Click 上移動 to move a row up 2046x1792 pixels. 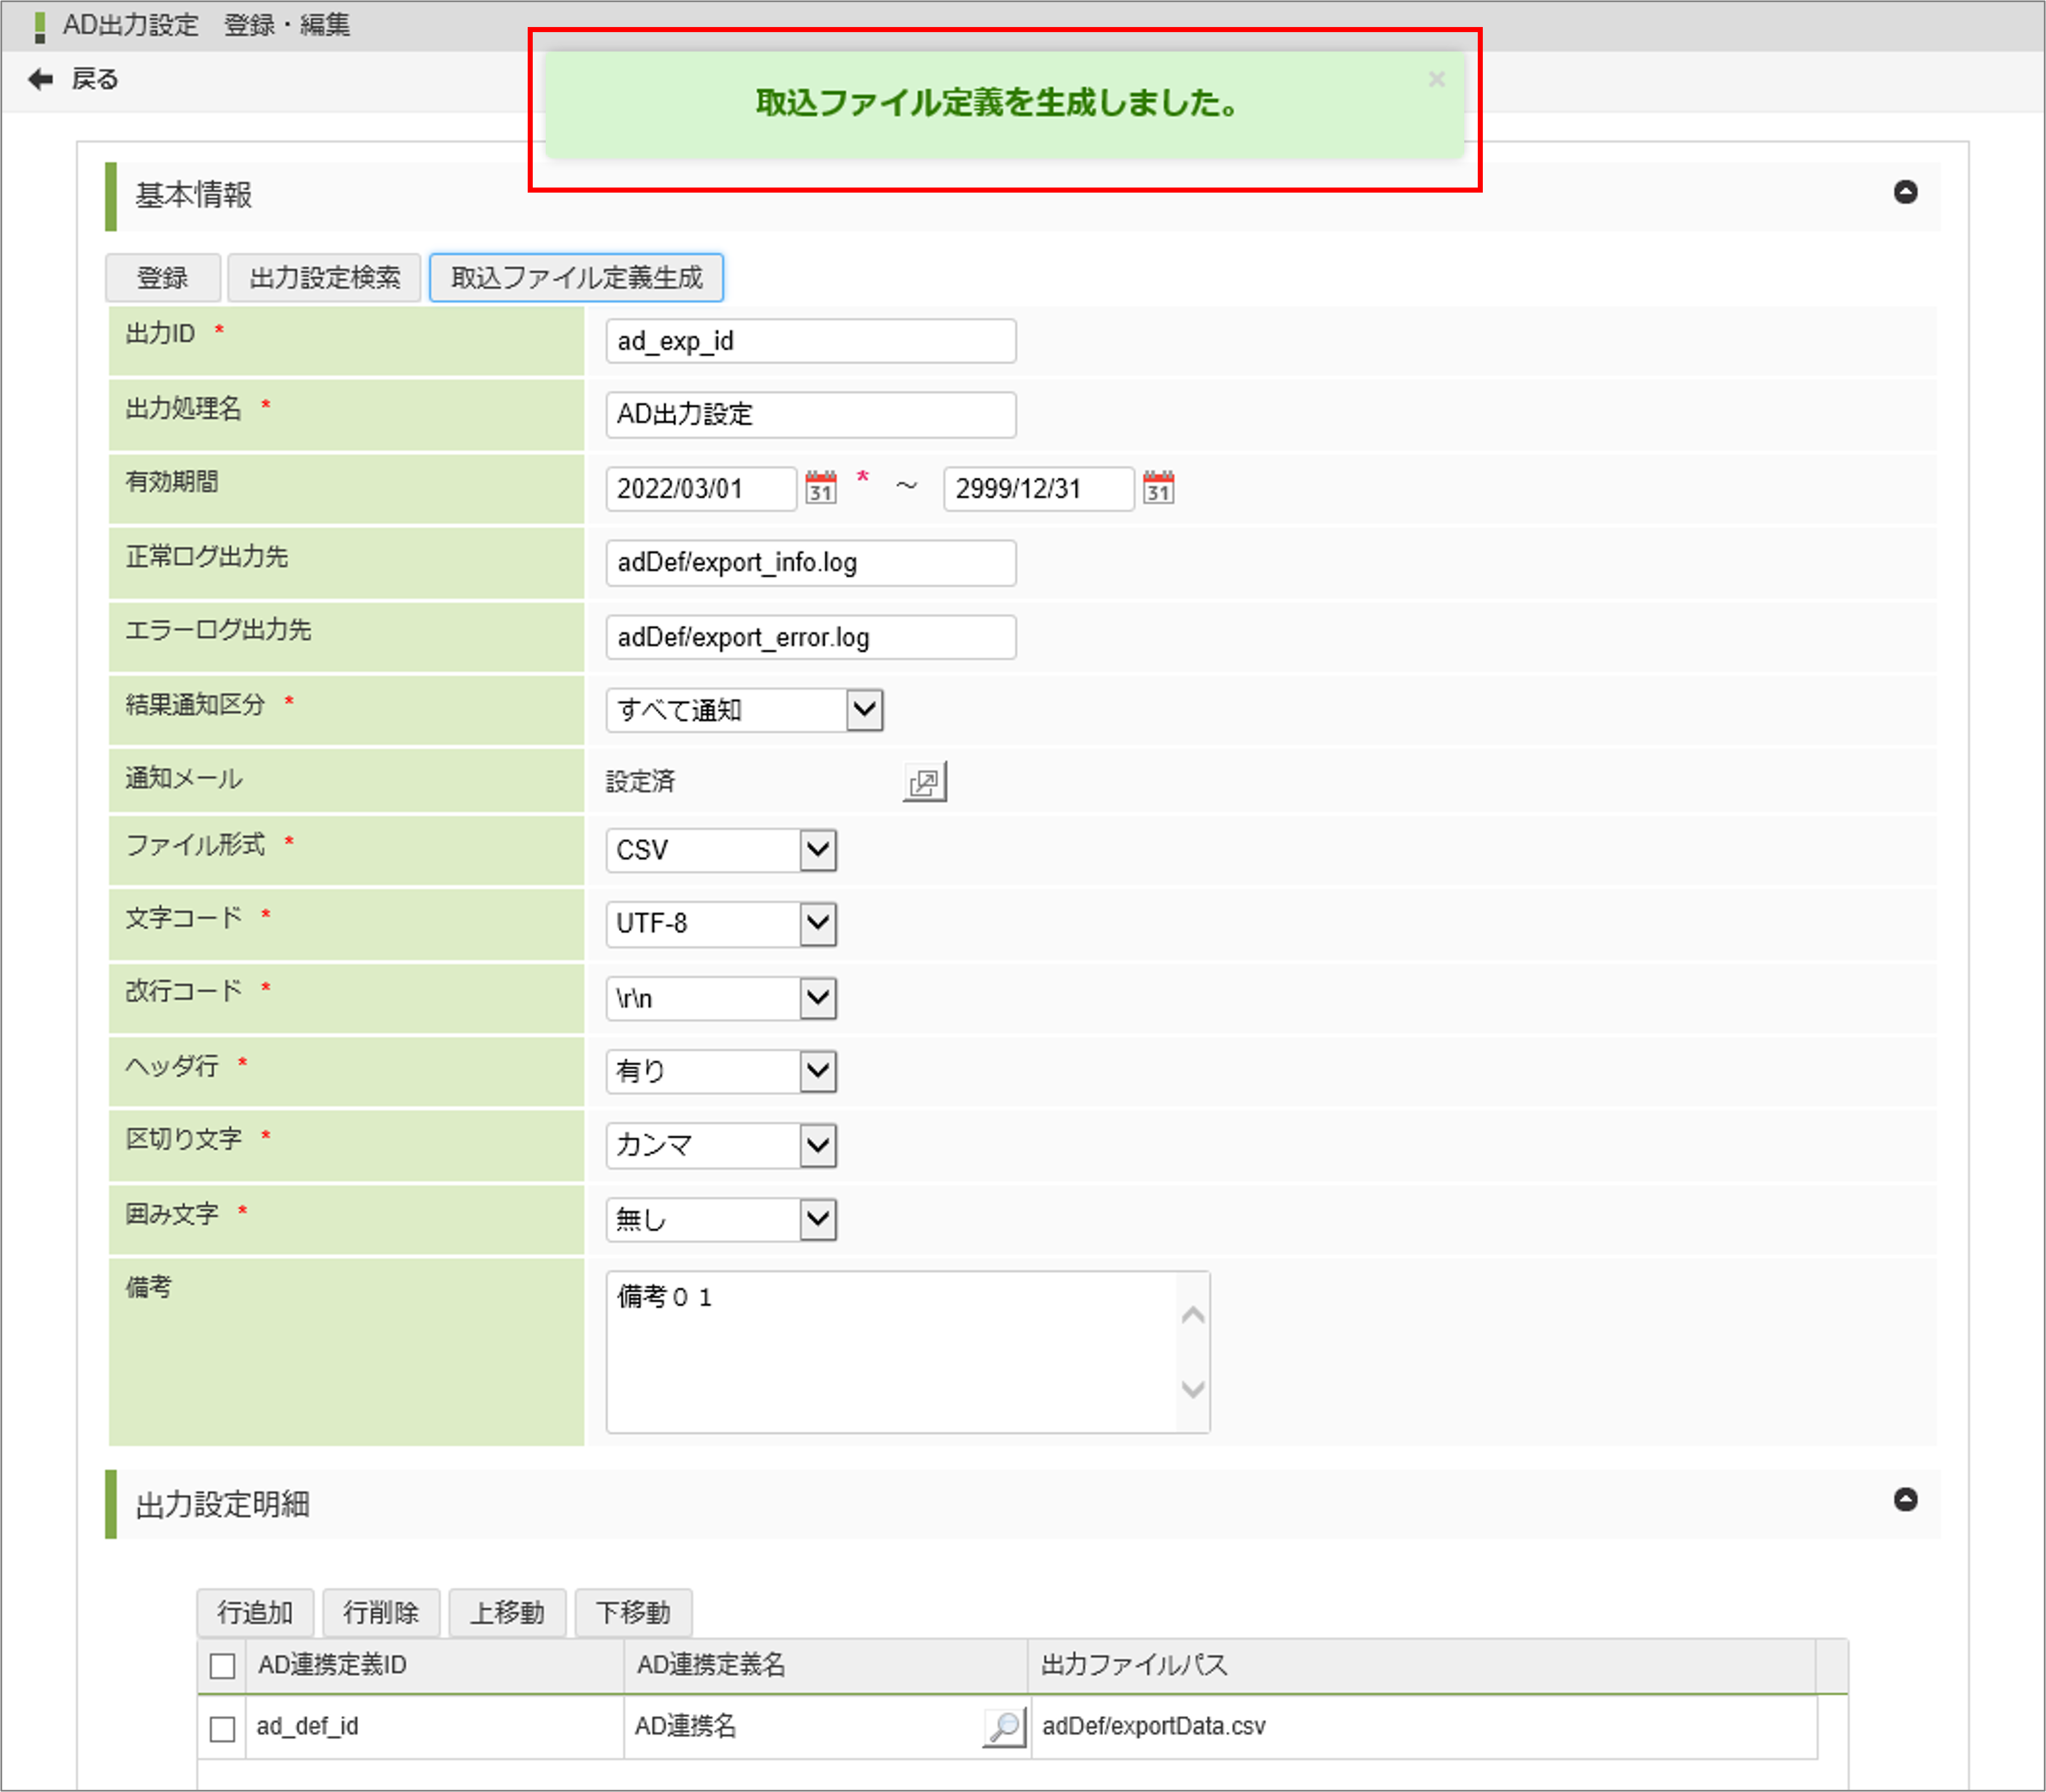click(x=507, y=1612)
